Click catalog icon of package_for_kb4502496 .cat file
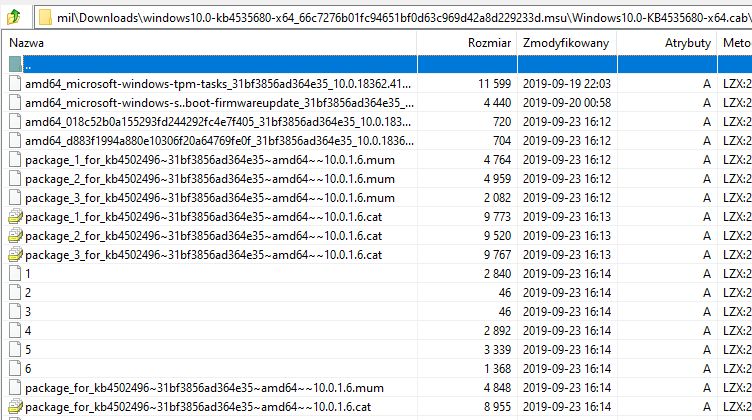 (15, 407)
